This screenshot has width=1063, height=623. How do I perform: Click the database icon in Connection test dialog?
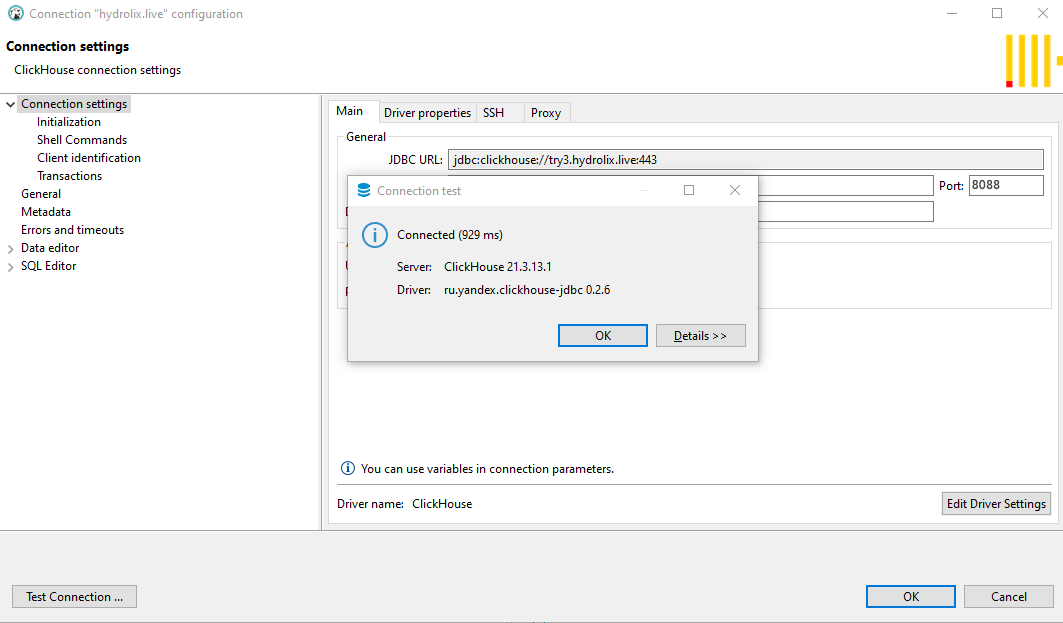pos(364,190)
